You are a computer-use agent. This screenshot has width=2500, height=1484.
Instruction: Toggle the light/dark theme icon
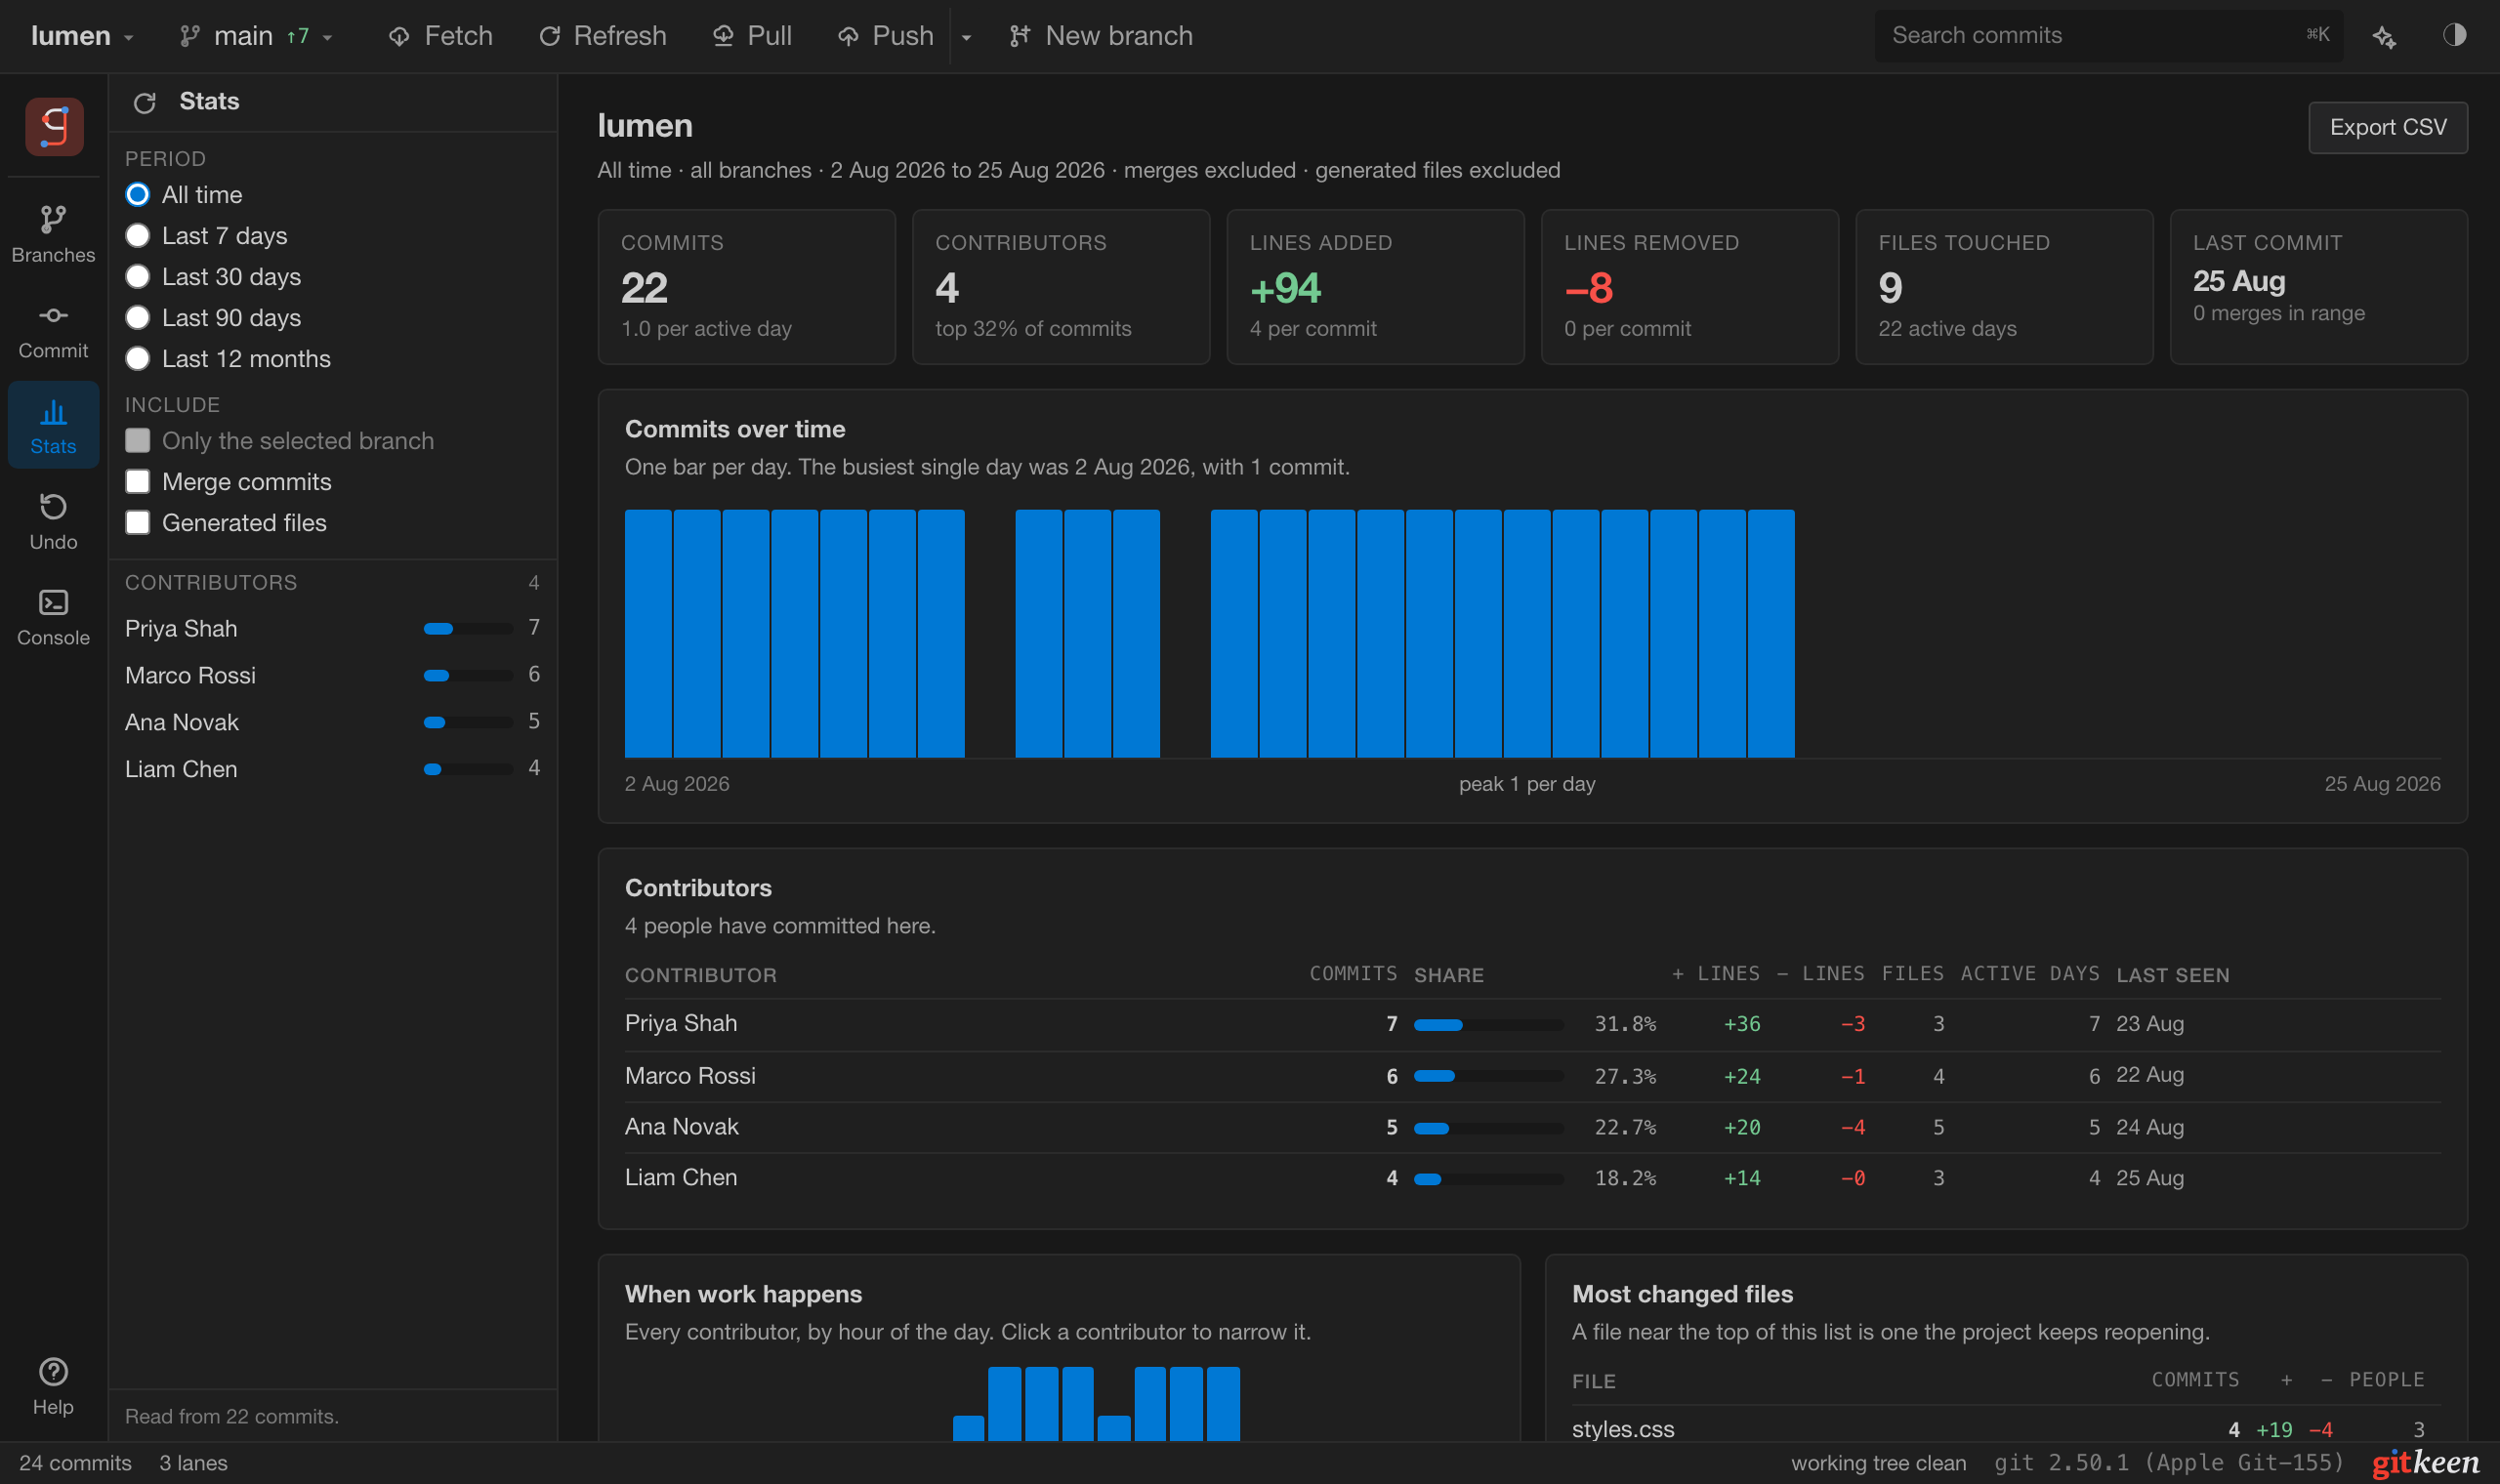[x=2454, y=36]
